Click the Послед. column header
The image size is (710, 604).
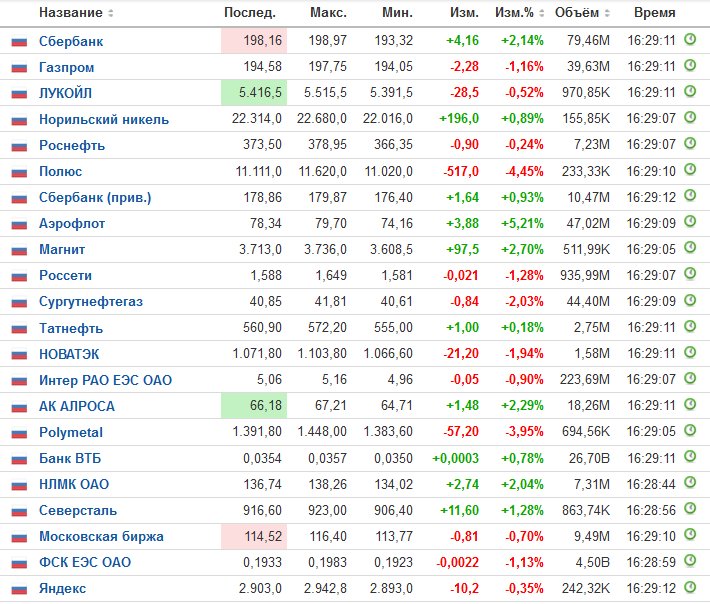(250, 13)
